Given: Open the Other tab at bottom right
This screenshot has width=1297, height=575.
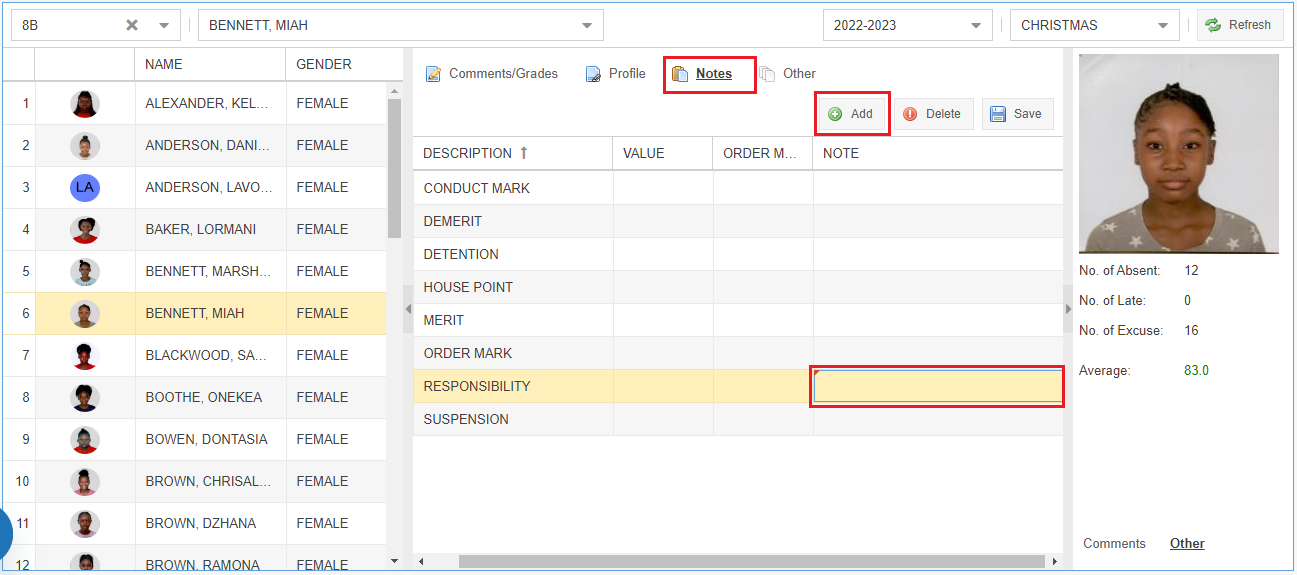Looking at the screenshot, I should point(1187,543).
